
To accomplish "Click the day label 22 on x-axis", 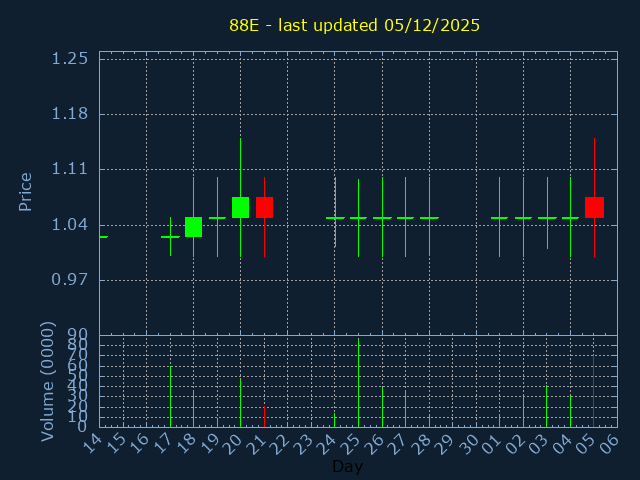I will 280,444.
